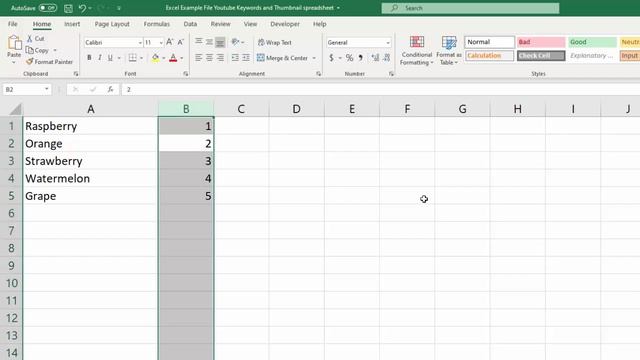Image resolution: width=640 pixels, height=360 pixels.
Task: Decrease Decimal places
Action: (387, 58)
